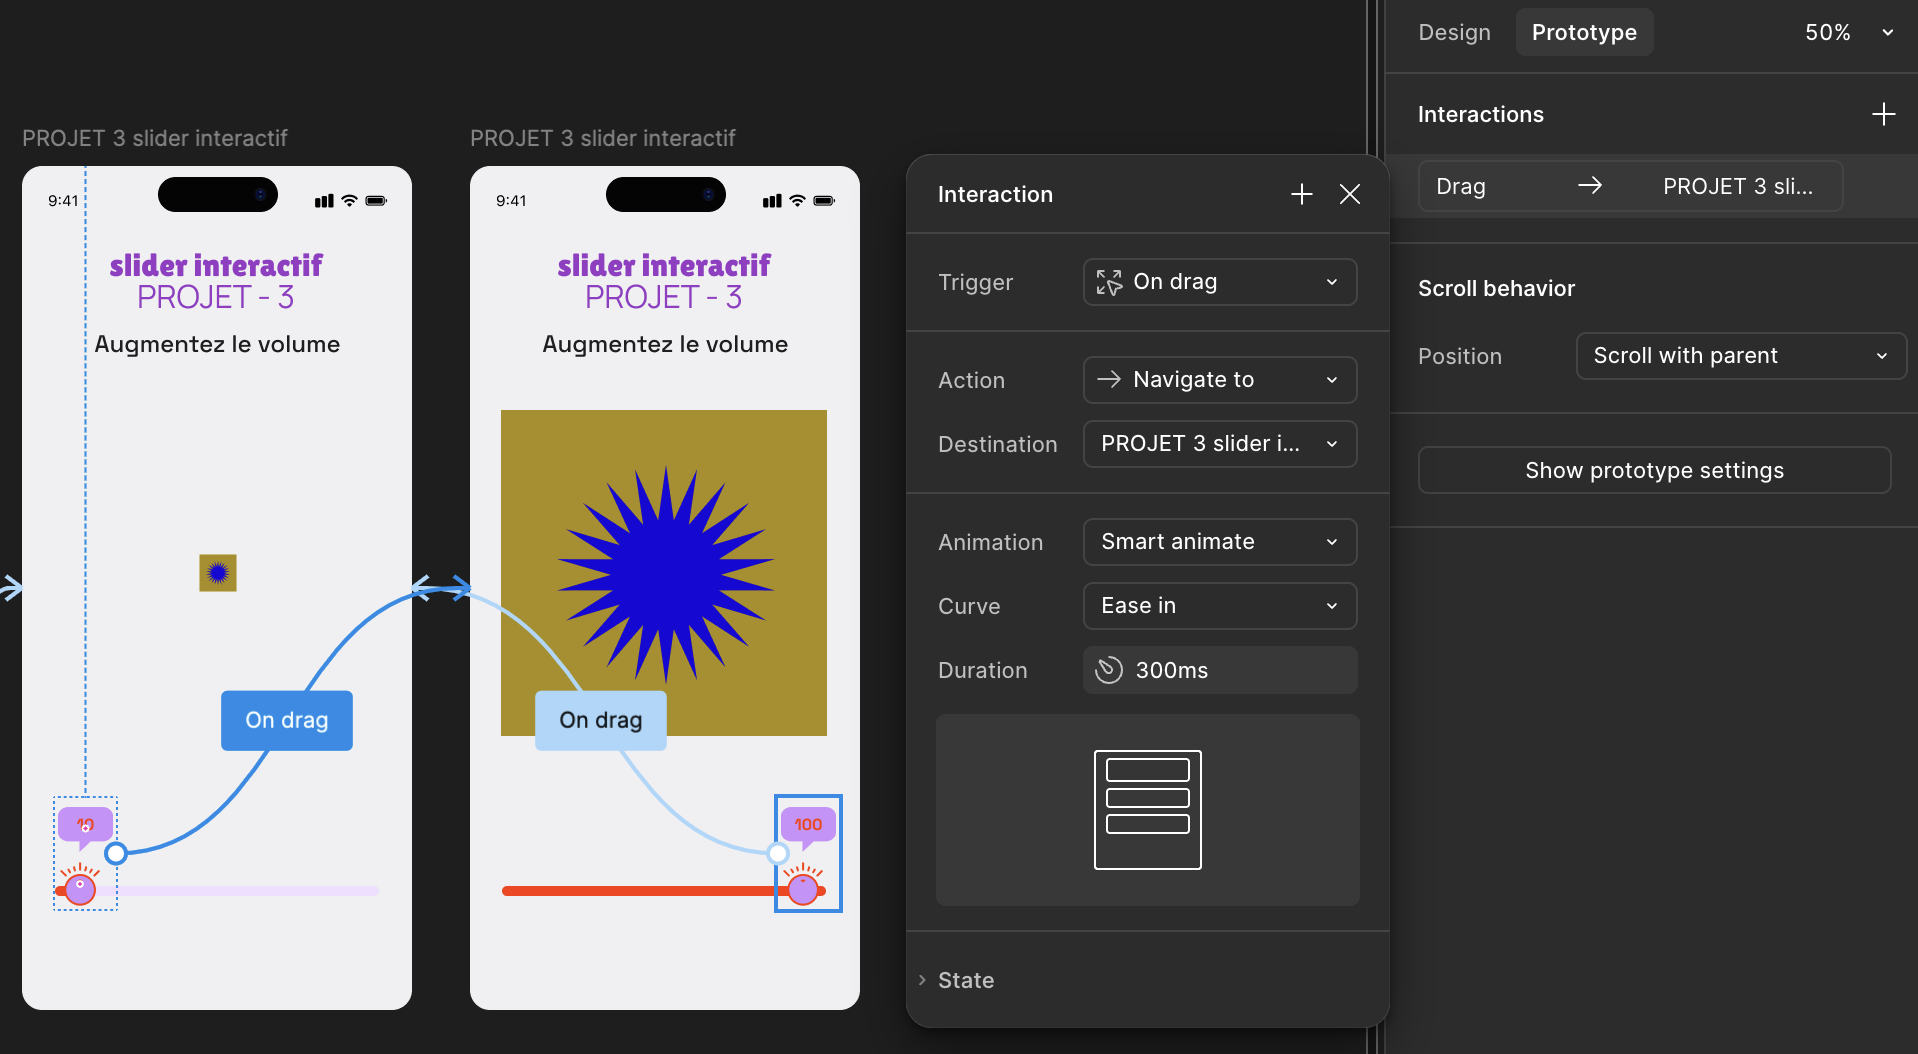Screen dimensions: 1918x1054
Task: Click the plus icon in the Interaction popup header
Action: 1301,194
